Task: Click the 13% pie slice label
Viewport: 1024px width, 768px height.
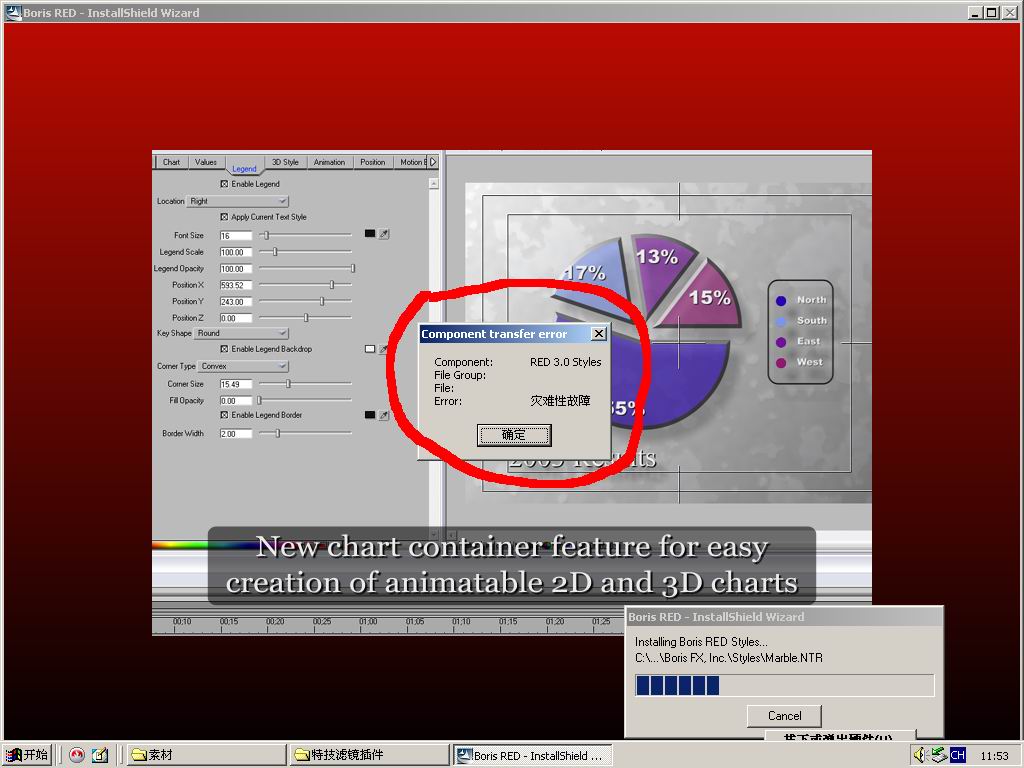Action: tap(657, 257)
